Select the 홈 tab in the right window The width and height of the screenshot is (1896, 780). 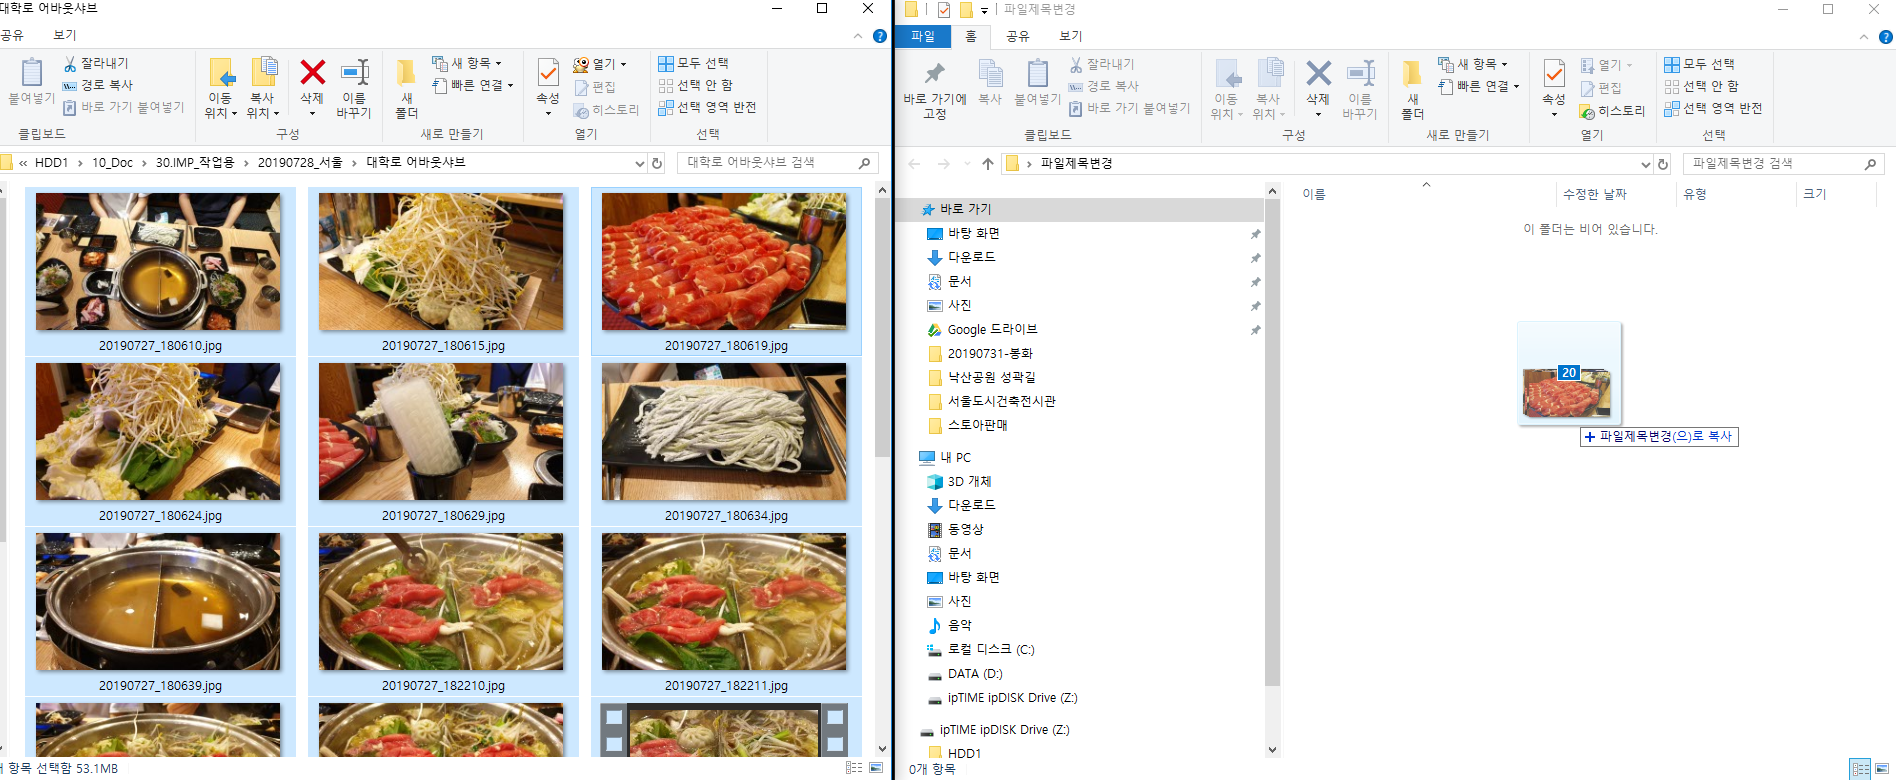(x=971, y=37)
